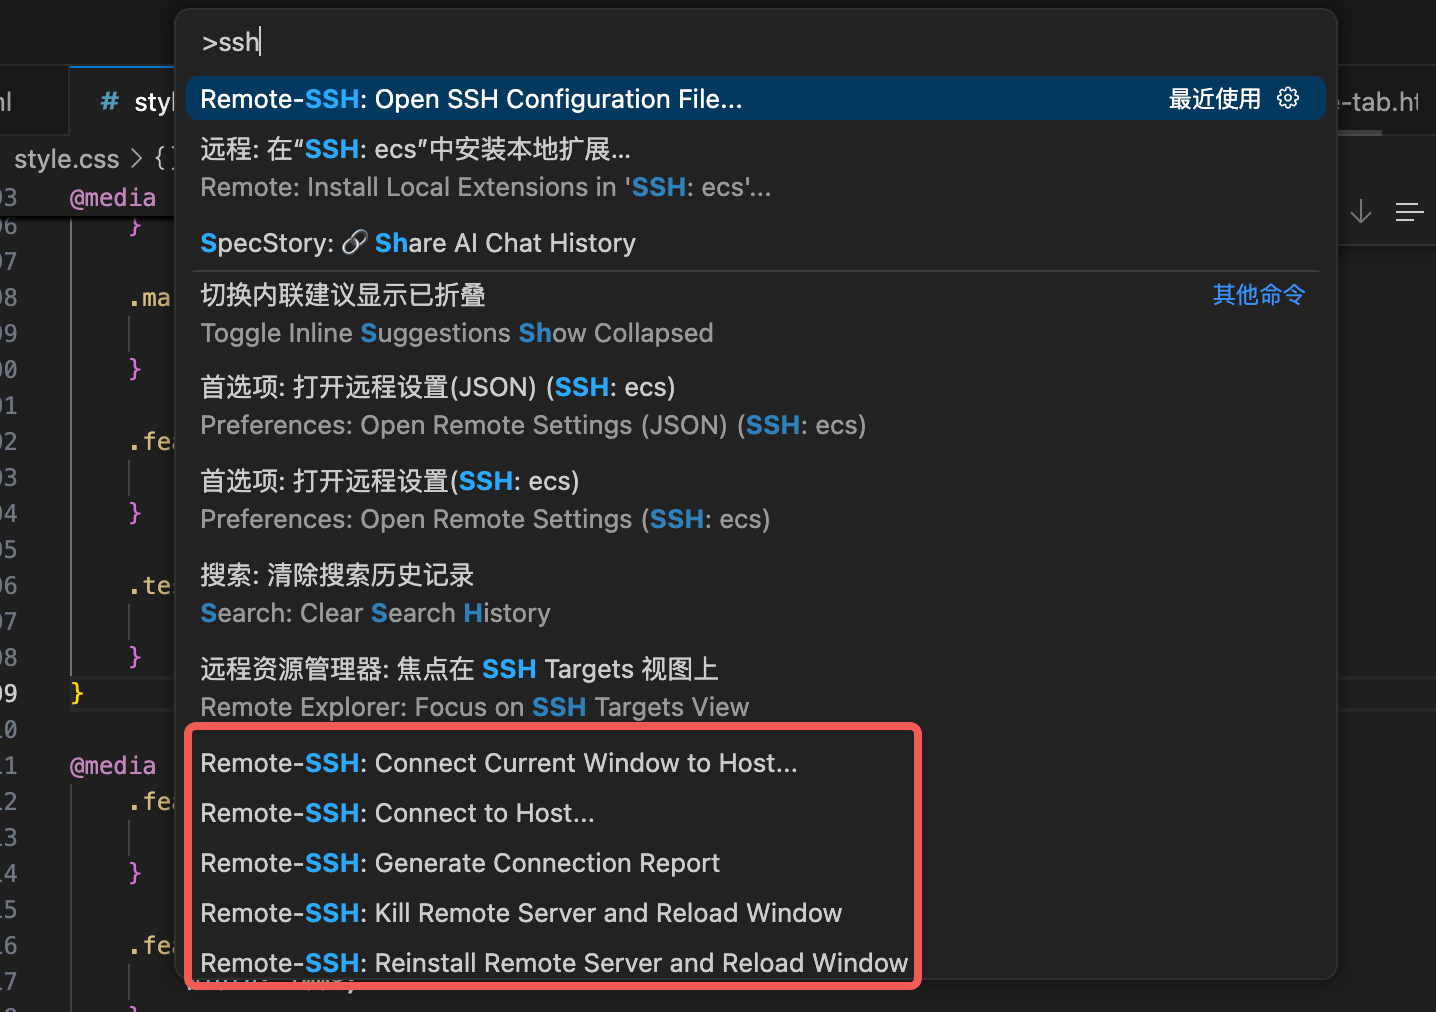Choose Remote-SSH: Connect to Host...

tap(755, 813)
